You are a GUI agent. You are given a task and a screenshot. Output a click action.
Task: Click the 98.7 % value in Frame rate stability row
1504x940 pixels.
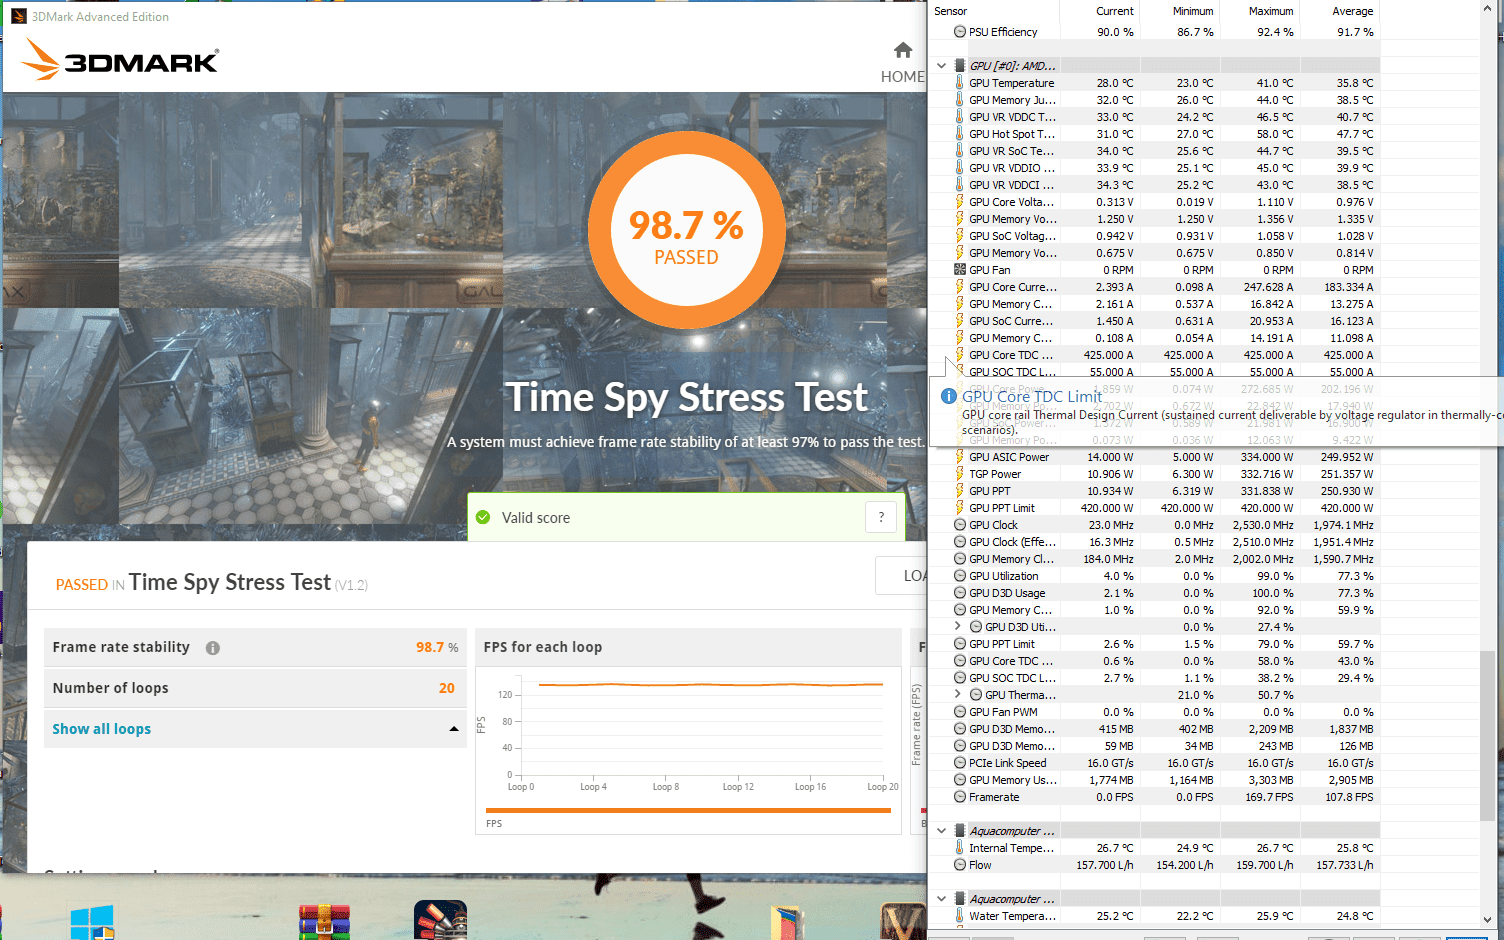(437, 647)
